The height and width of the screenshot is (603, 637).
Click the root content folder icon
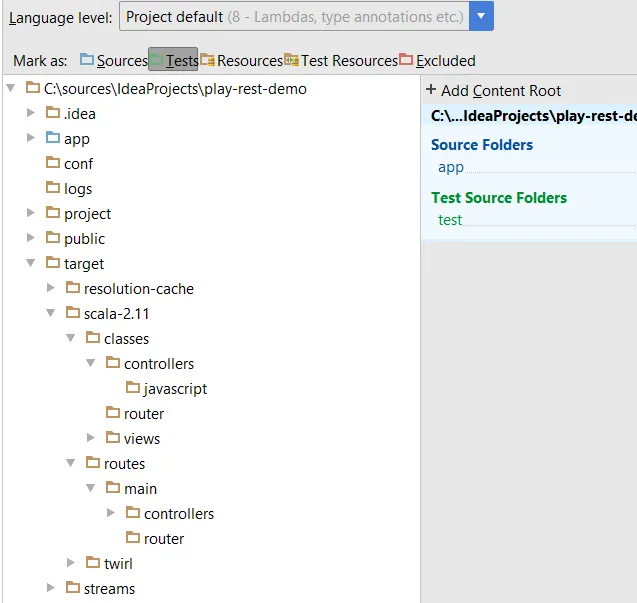click(x=33, y=87)
